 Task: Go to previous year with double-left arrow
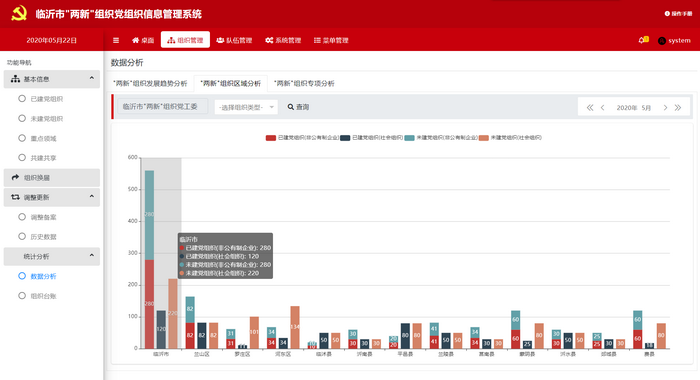pyautogui.click(x=590, y=108)
